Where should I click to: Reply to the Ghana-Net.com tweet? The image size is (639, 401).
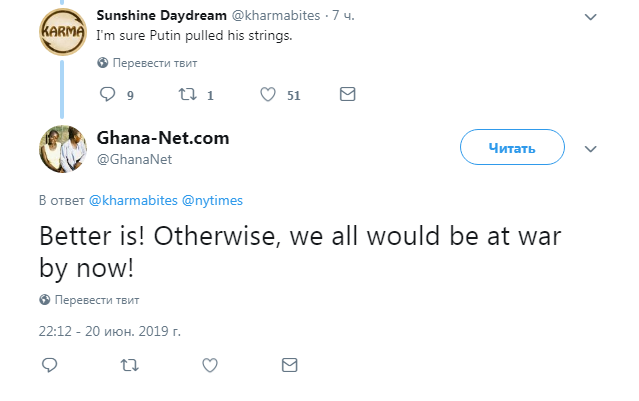(49, 365)
